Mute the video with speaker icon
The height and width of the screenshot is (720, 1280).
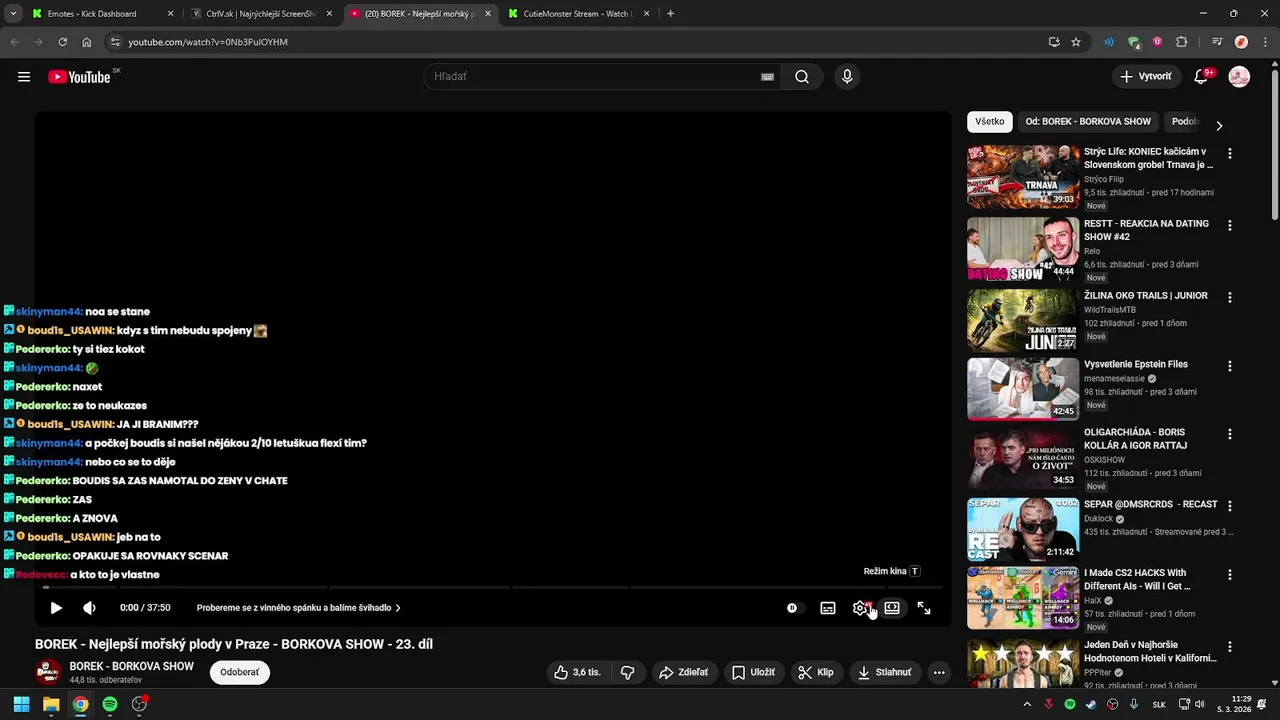pos(89,608)
